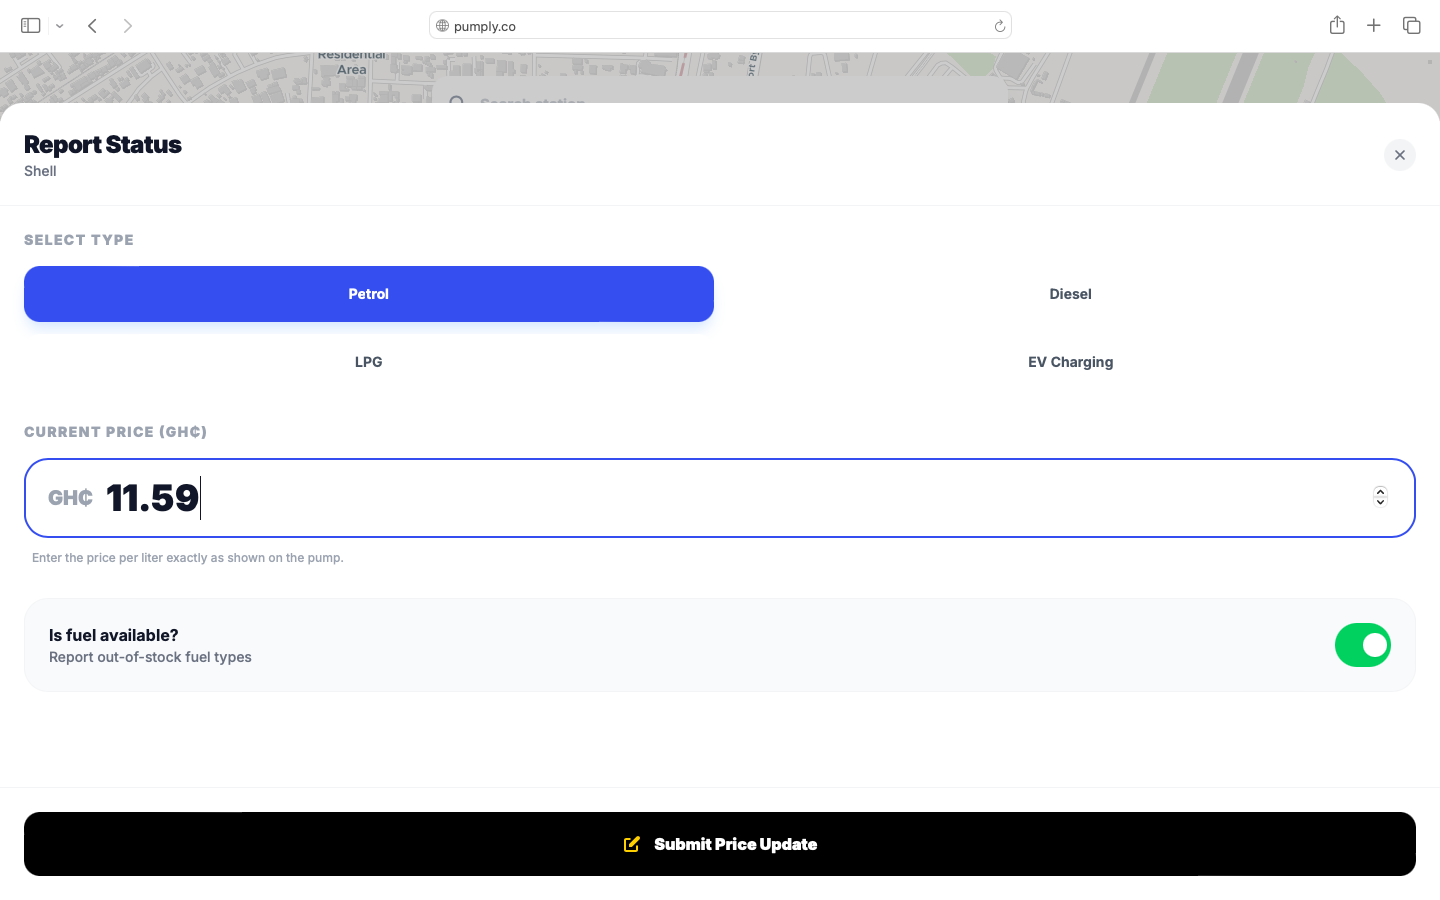The width and height of the screenshot is (1440, 900).
Task: Reload the pumply.co page
Action: point(999,25)
